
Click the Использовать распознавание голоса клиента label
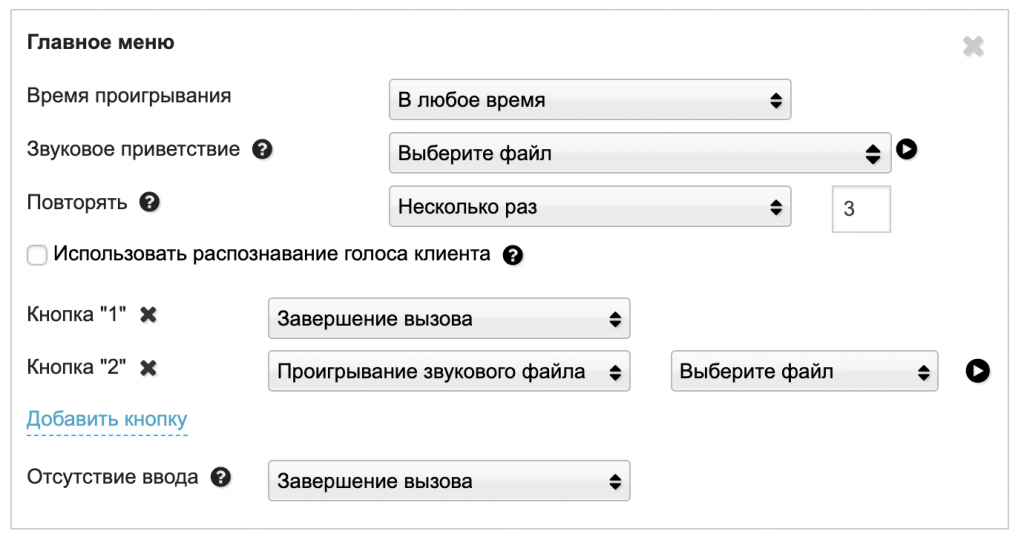pos(272,254)
